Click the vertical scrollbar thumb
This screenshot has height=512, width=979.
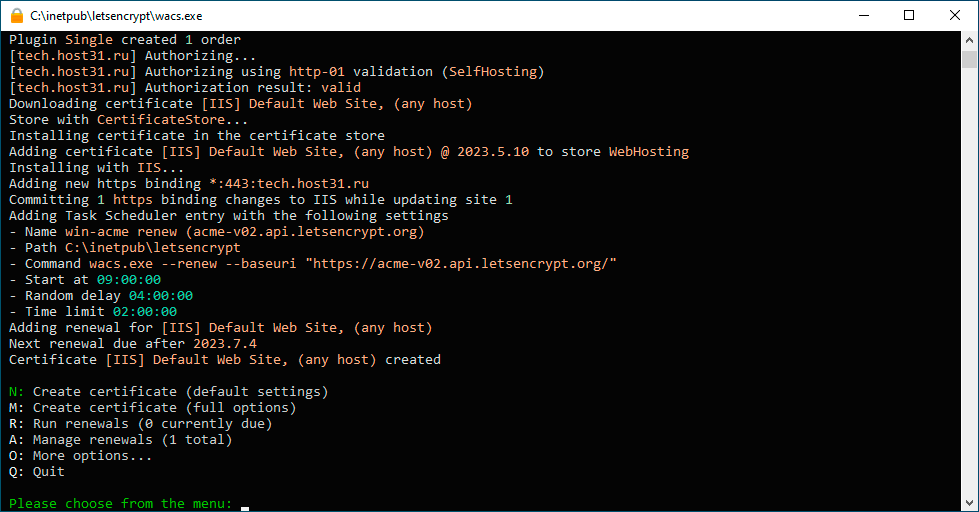pyautogui.click(x=969, y=60)
